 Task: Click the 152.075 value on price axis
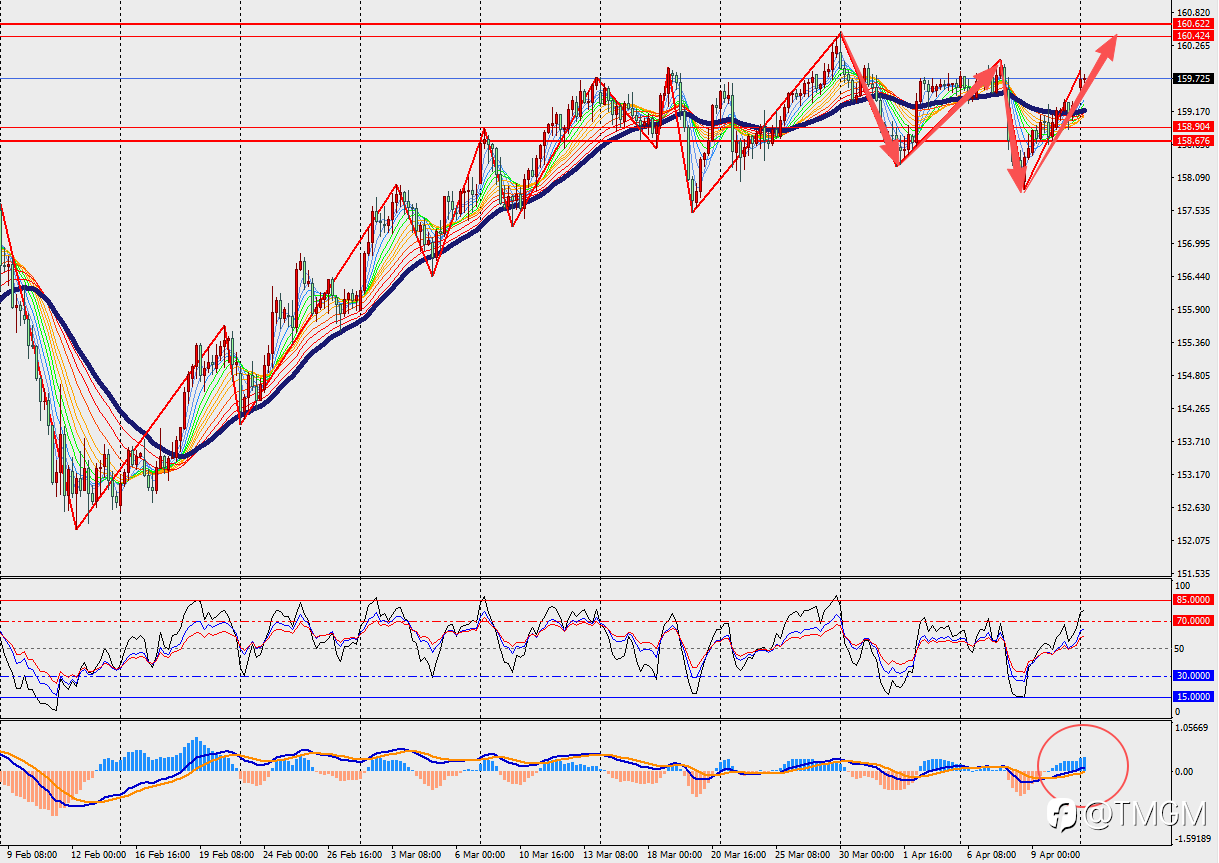1195,541
